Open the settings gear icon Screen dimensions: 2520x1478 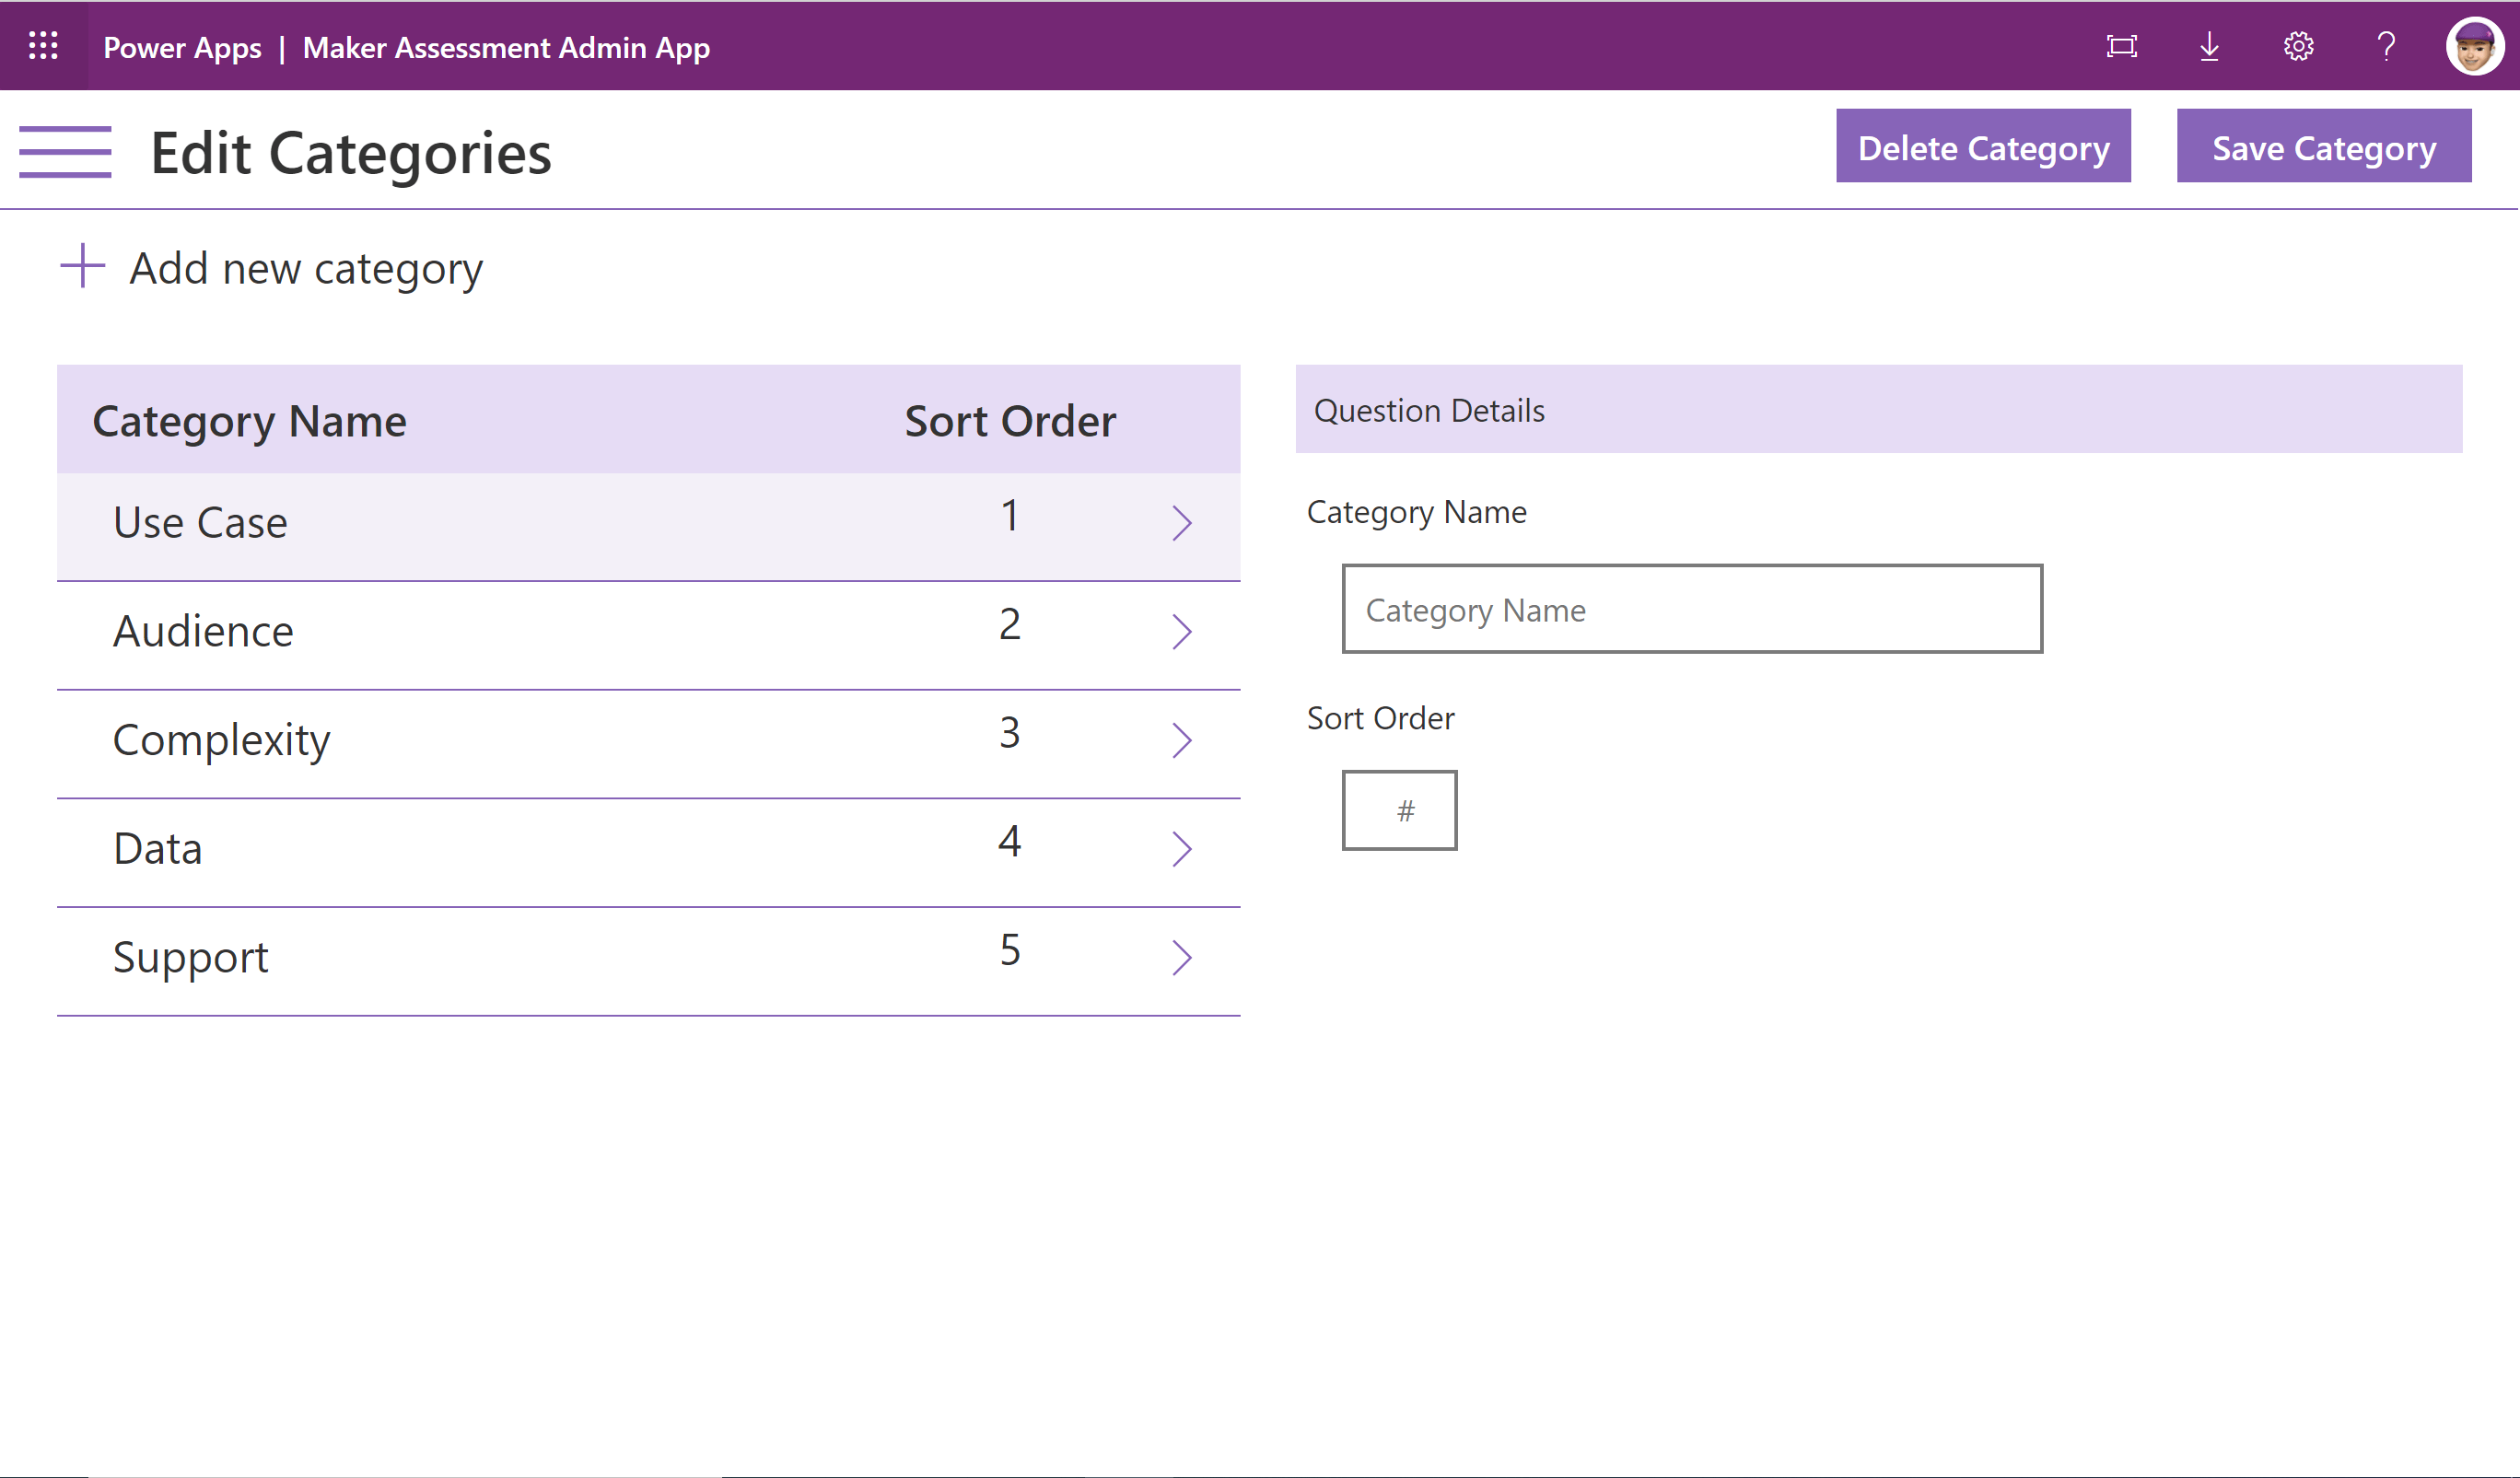[x=2298, y=46]
